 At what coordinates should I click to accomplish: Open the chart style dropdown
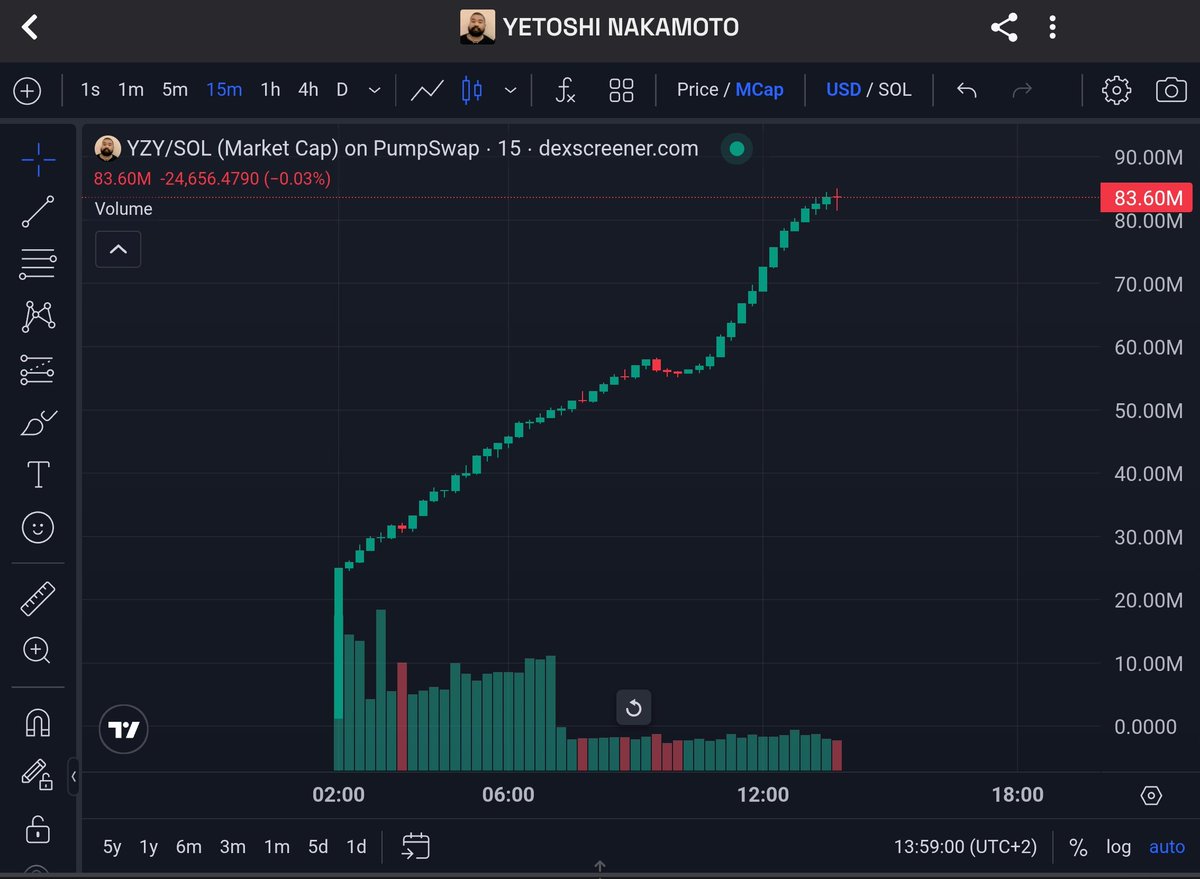point(510,90)
